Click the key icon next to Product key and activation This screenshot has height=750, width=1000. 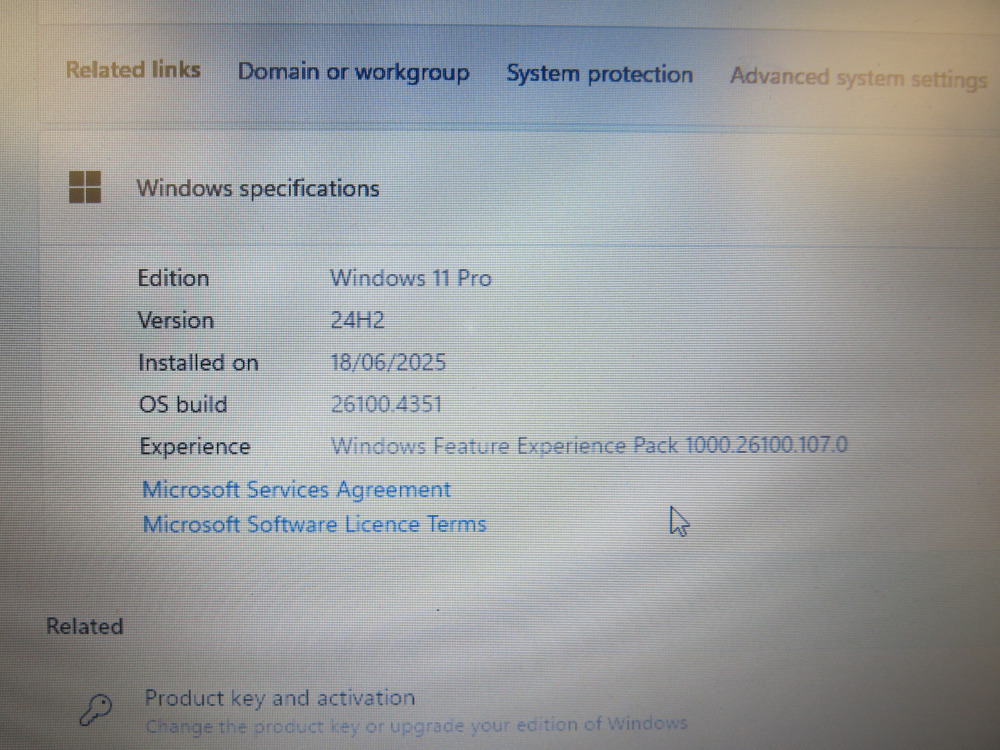coord(96,709)
